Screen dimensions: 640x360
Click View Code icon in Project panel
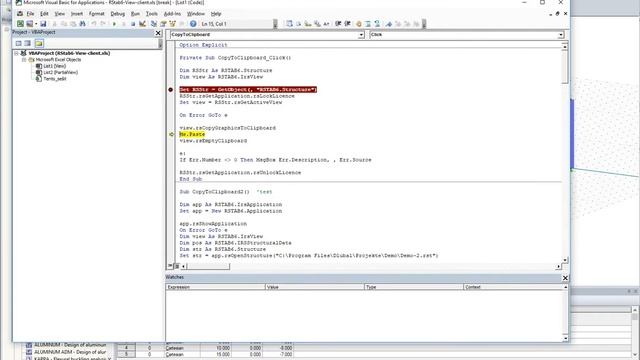tap(18, 43)
